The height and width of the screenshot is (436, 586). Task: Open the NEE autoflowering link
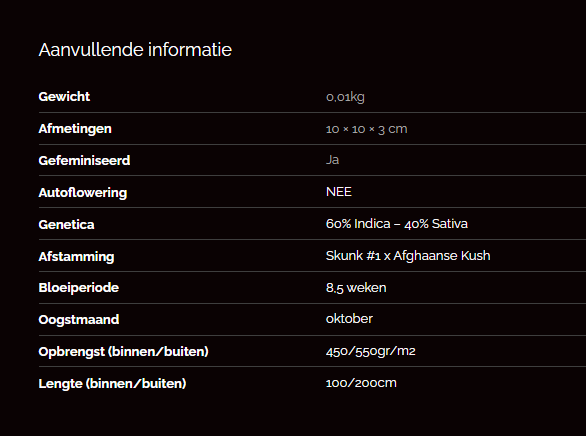339,192
